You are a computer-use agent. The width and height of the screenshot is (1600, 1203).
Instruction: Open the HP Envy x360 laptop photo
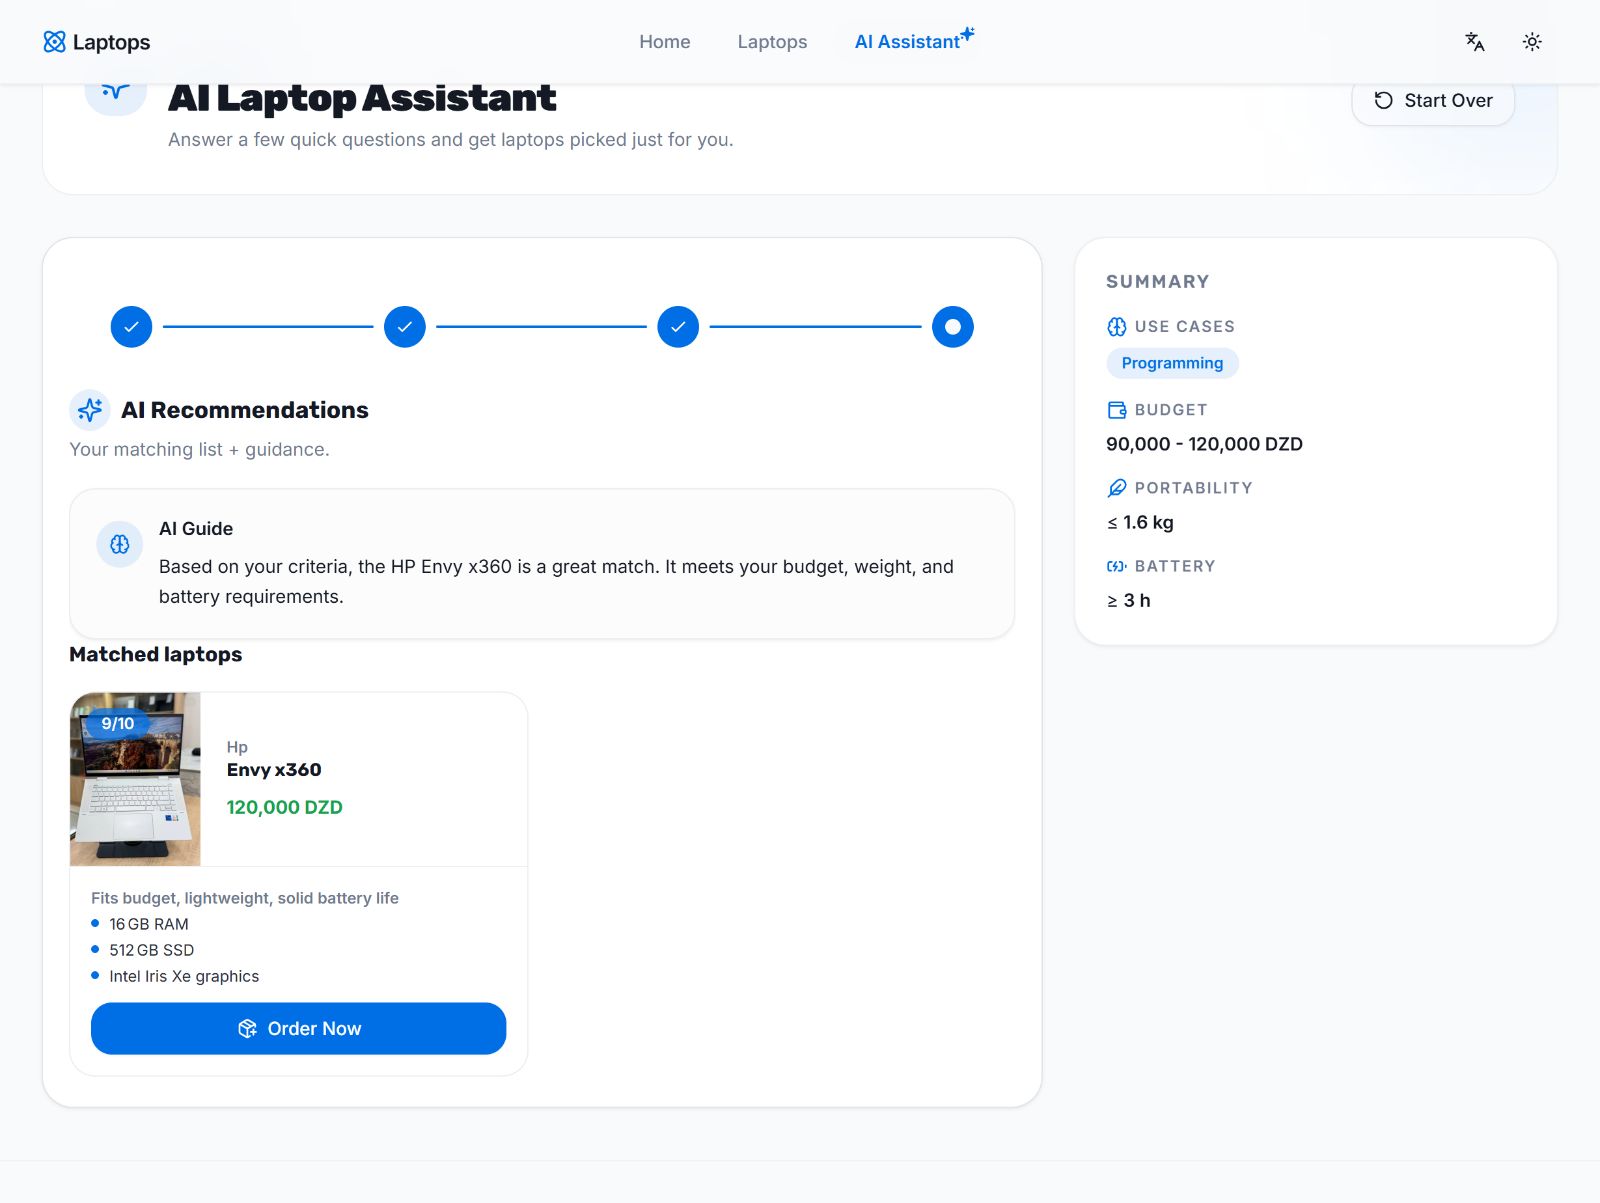click(x=135, y=779)
